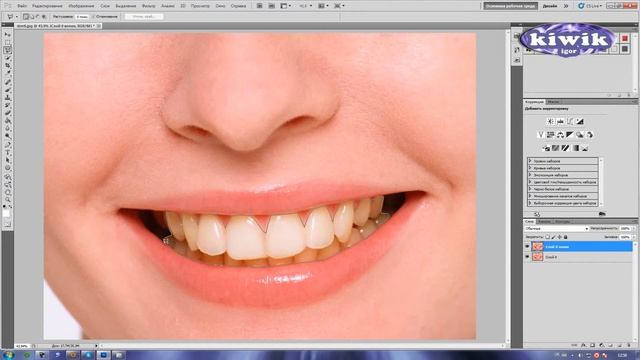Open the Изображение menu
Image resolution: width=640 pixels, height=360 pixels.
[81, 6]
